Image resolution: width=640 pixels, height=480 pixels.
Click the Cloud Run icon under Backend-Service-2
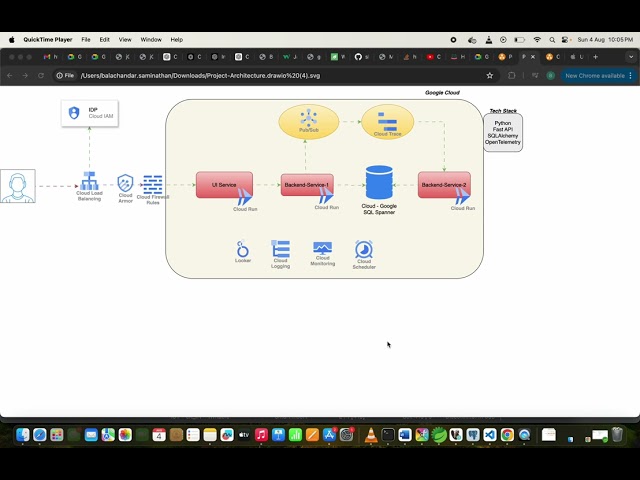[x=462, y=196]
